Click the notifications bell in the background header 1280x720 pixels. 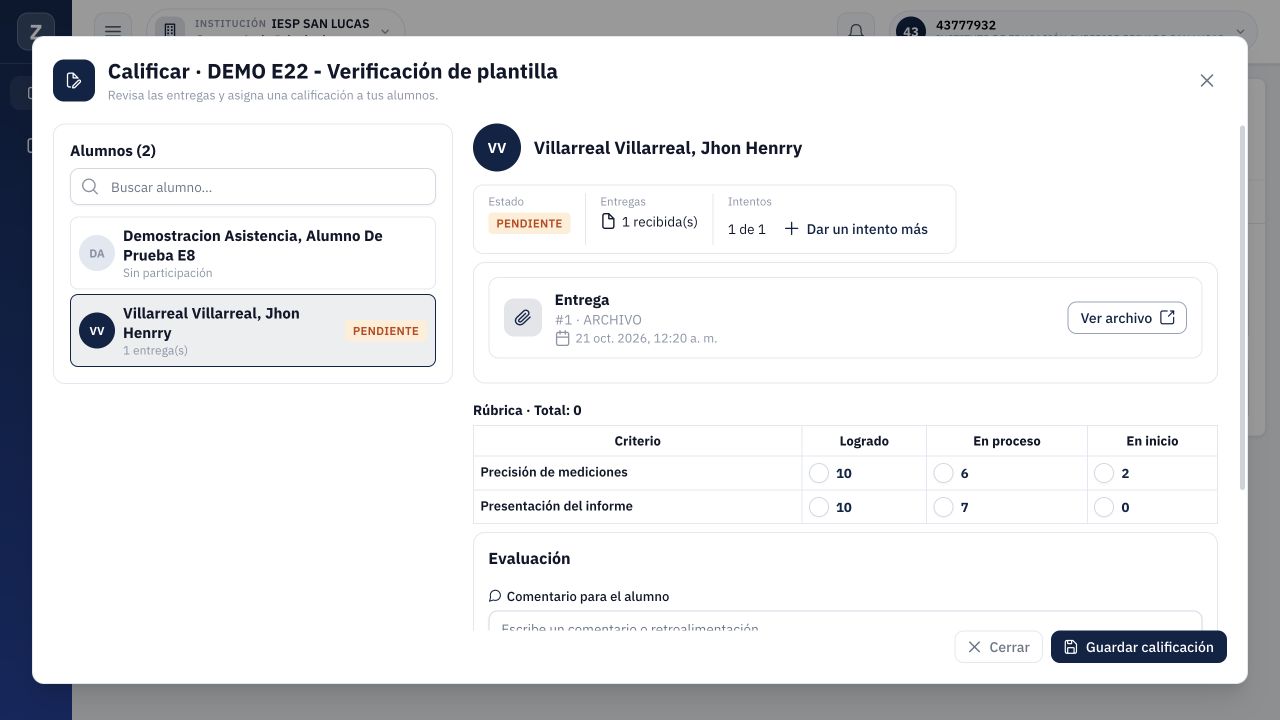(x=856, y=31)
